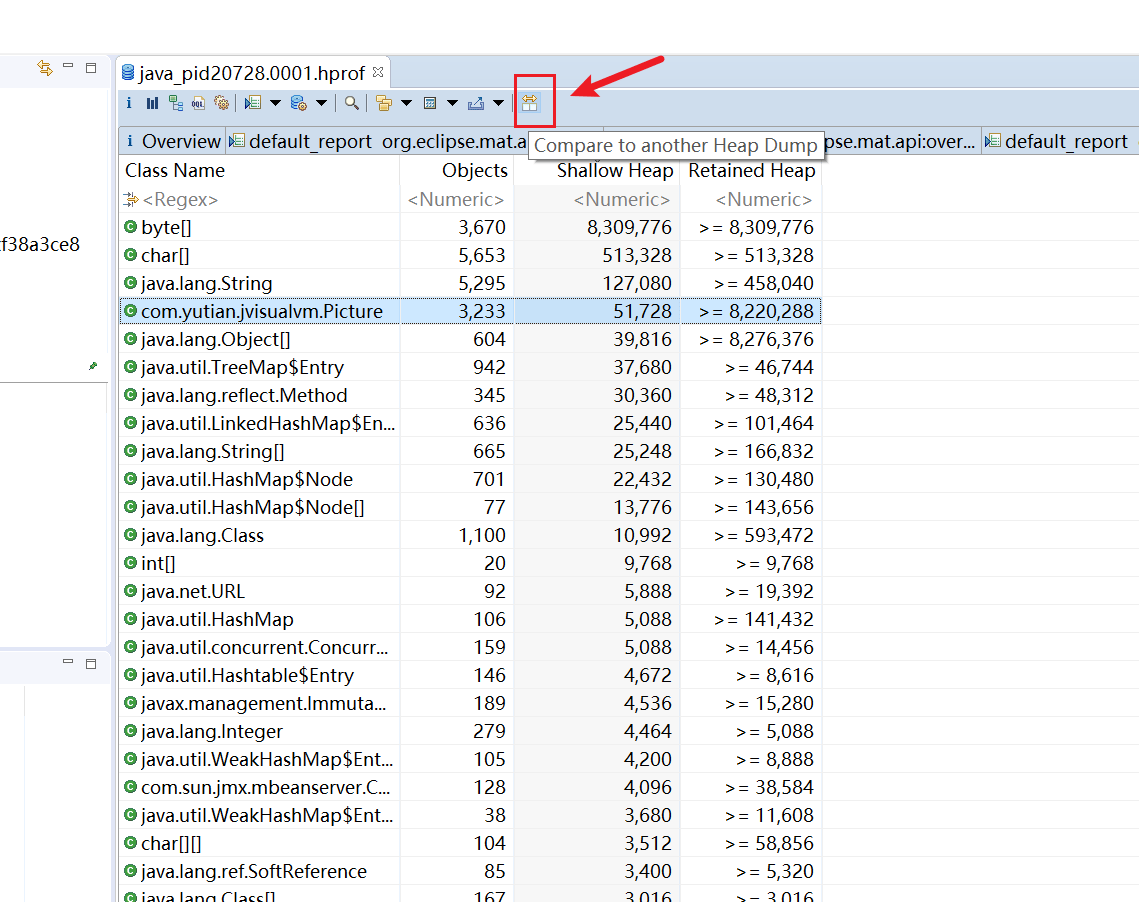Open the OQL query editor
The height and width of the screenshot is (902, 1139).
click(199, 103)
